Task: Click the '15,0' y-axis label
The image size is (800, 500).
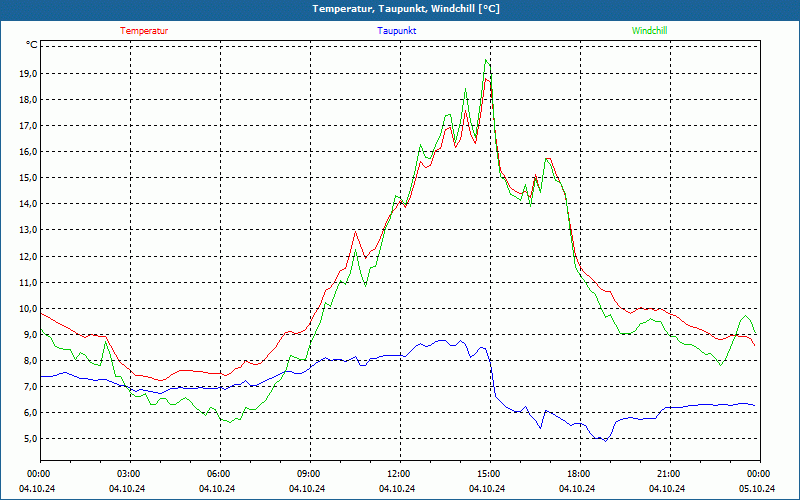Action: [29, 178]
